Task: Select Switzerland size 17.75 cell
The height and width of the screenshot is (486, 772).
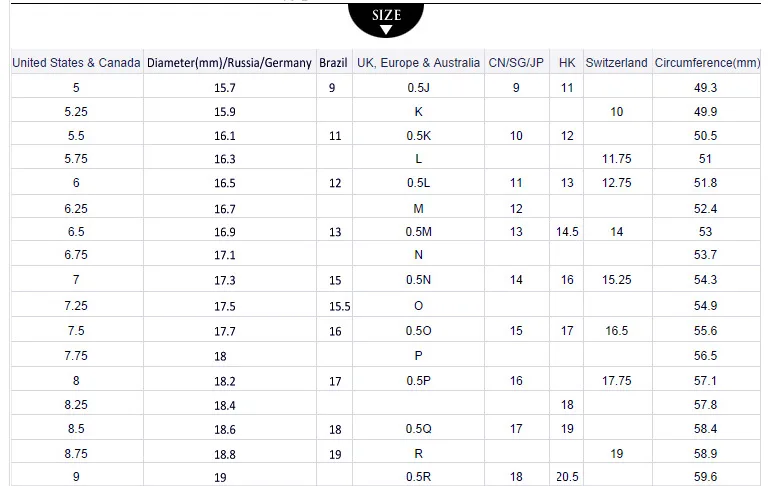Action: (x=617, y=380)
